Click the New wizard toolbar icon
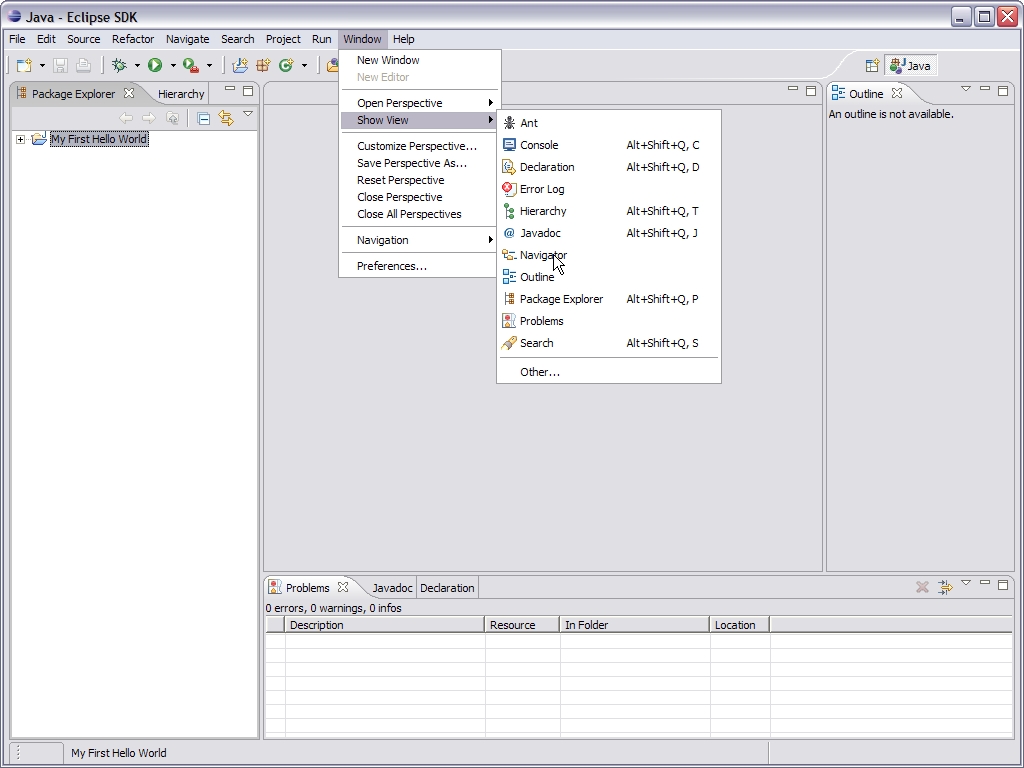1024x768 pixels. [x=24, y=65]
